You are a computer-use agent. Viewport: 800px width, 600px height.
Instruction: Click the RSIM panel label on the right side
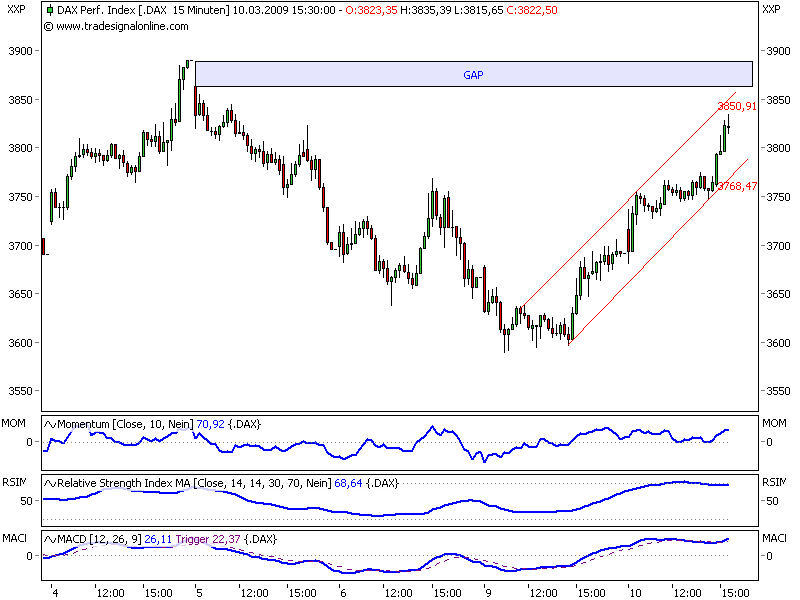click(773, 482)
